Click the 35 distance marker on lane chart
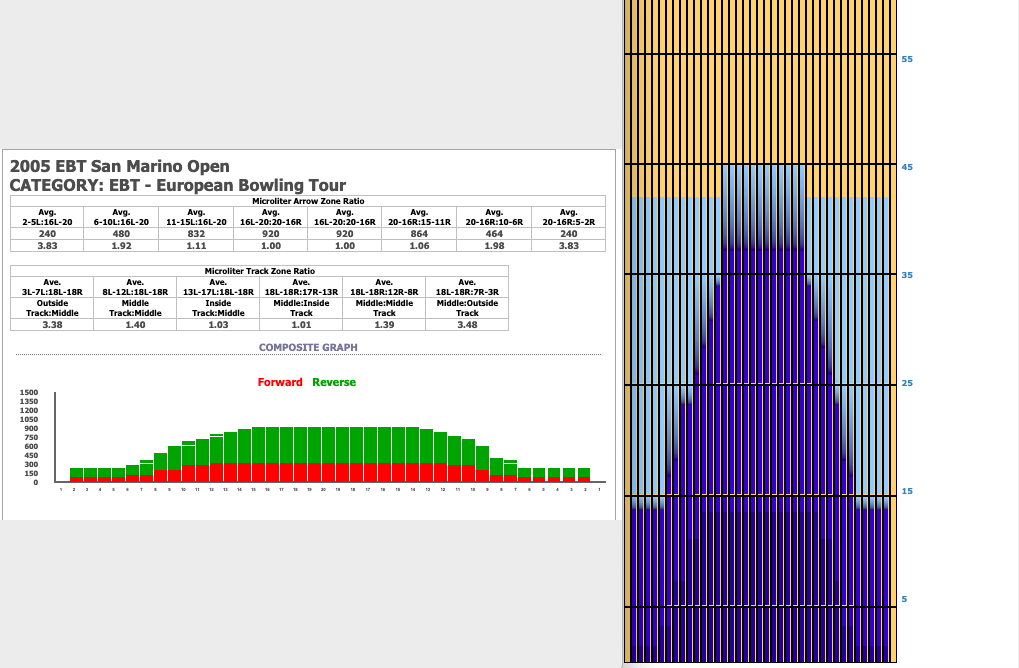The image size is (1019, 668). (x=907, y=275)
